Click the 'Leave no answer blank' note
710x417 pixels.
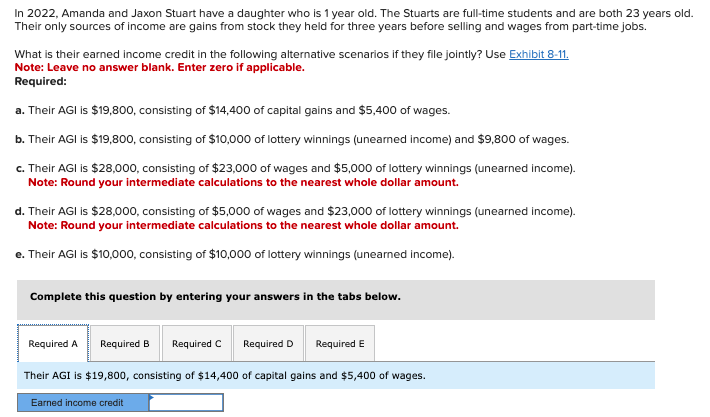coord(159,67)
